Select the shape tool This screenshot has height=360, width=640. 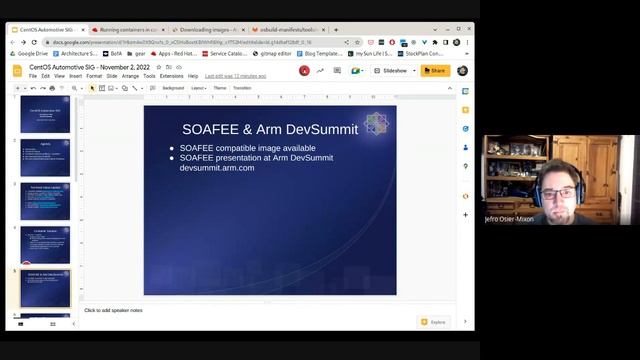(x=125, y=88)
